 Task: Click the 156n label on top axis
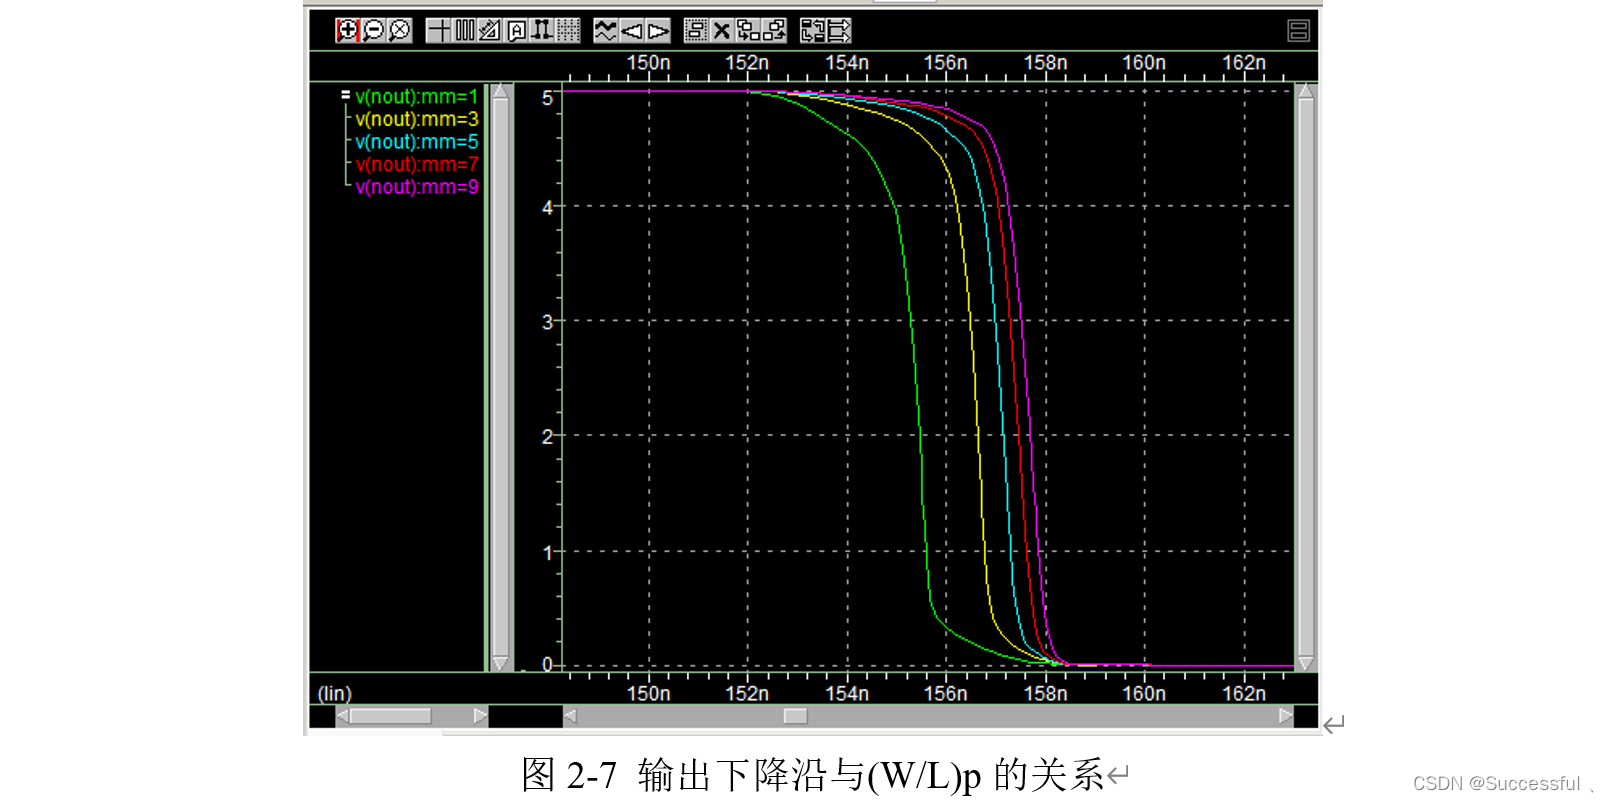coord(945,63)
